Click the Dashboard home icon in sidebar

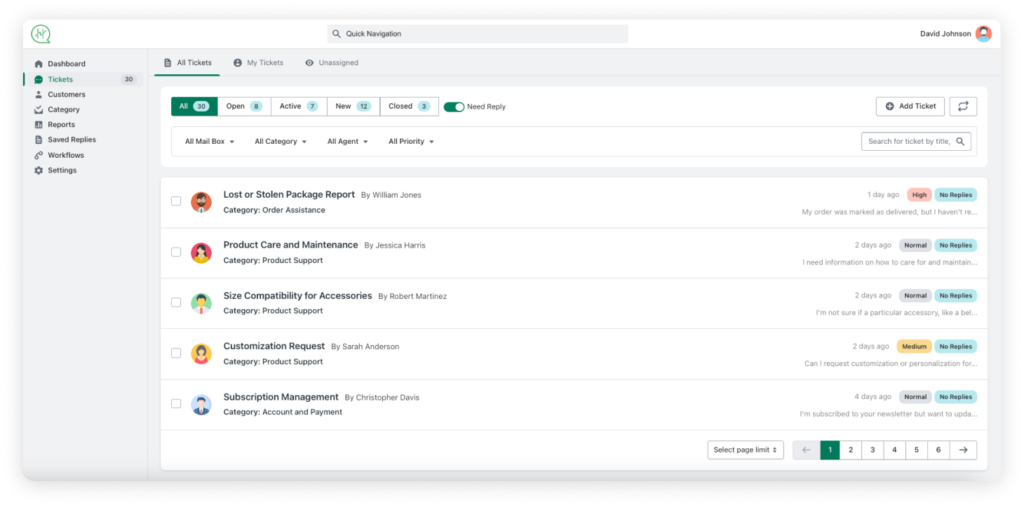(x=38, y=64)
